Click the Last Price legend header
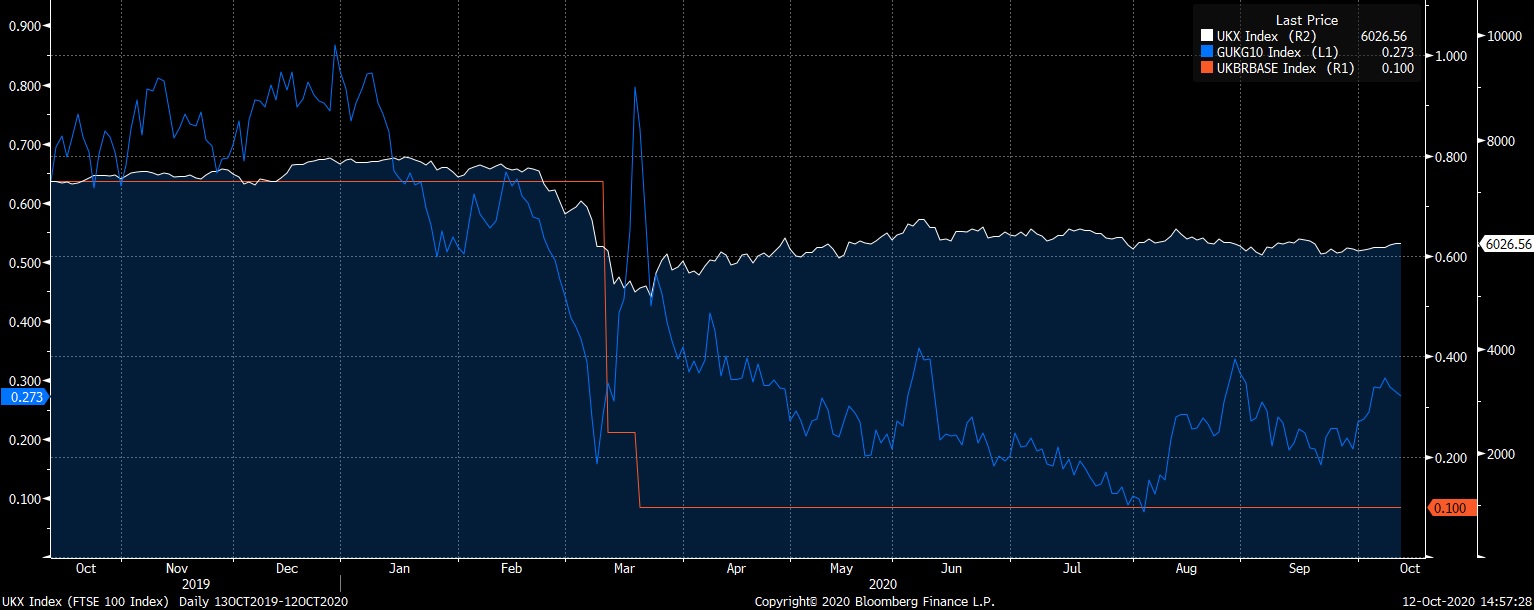Screen dimensions: 1534x610 coord(1306,20)
